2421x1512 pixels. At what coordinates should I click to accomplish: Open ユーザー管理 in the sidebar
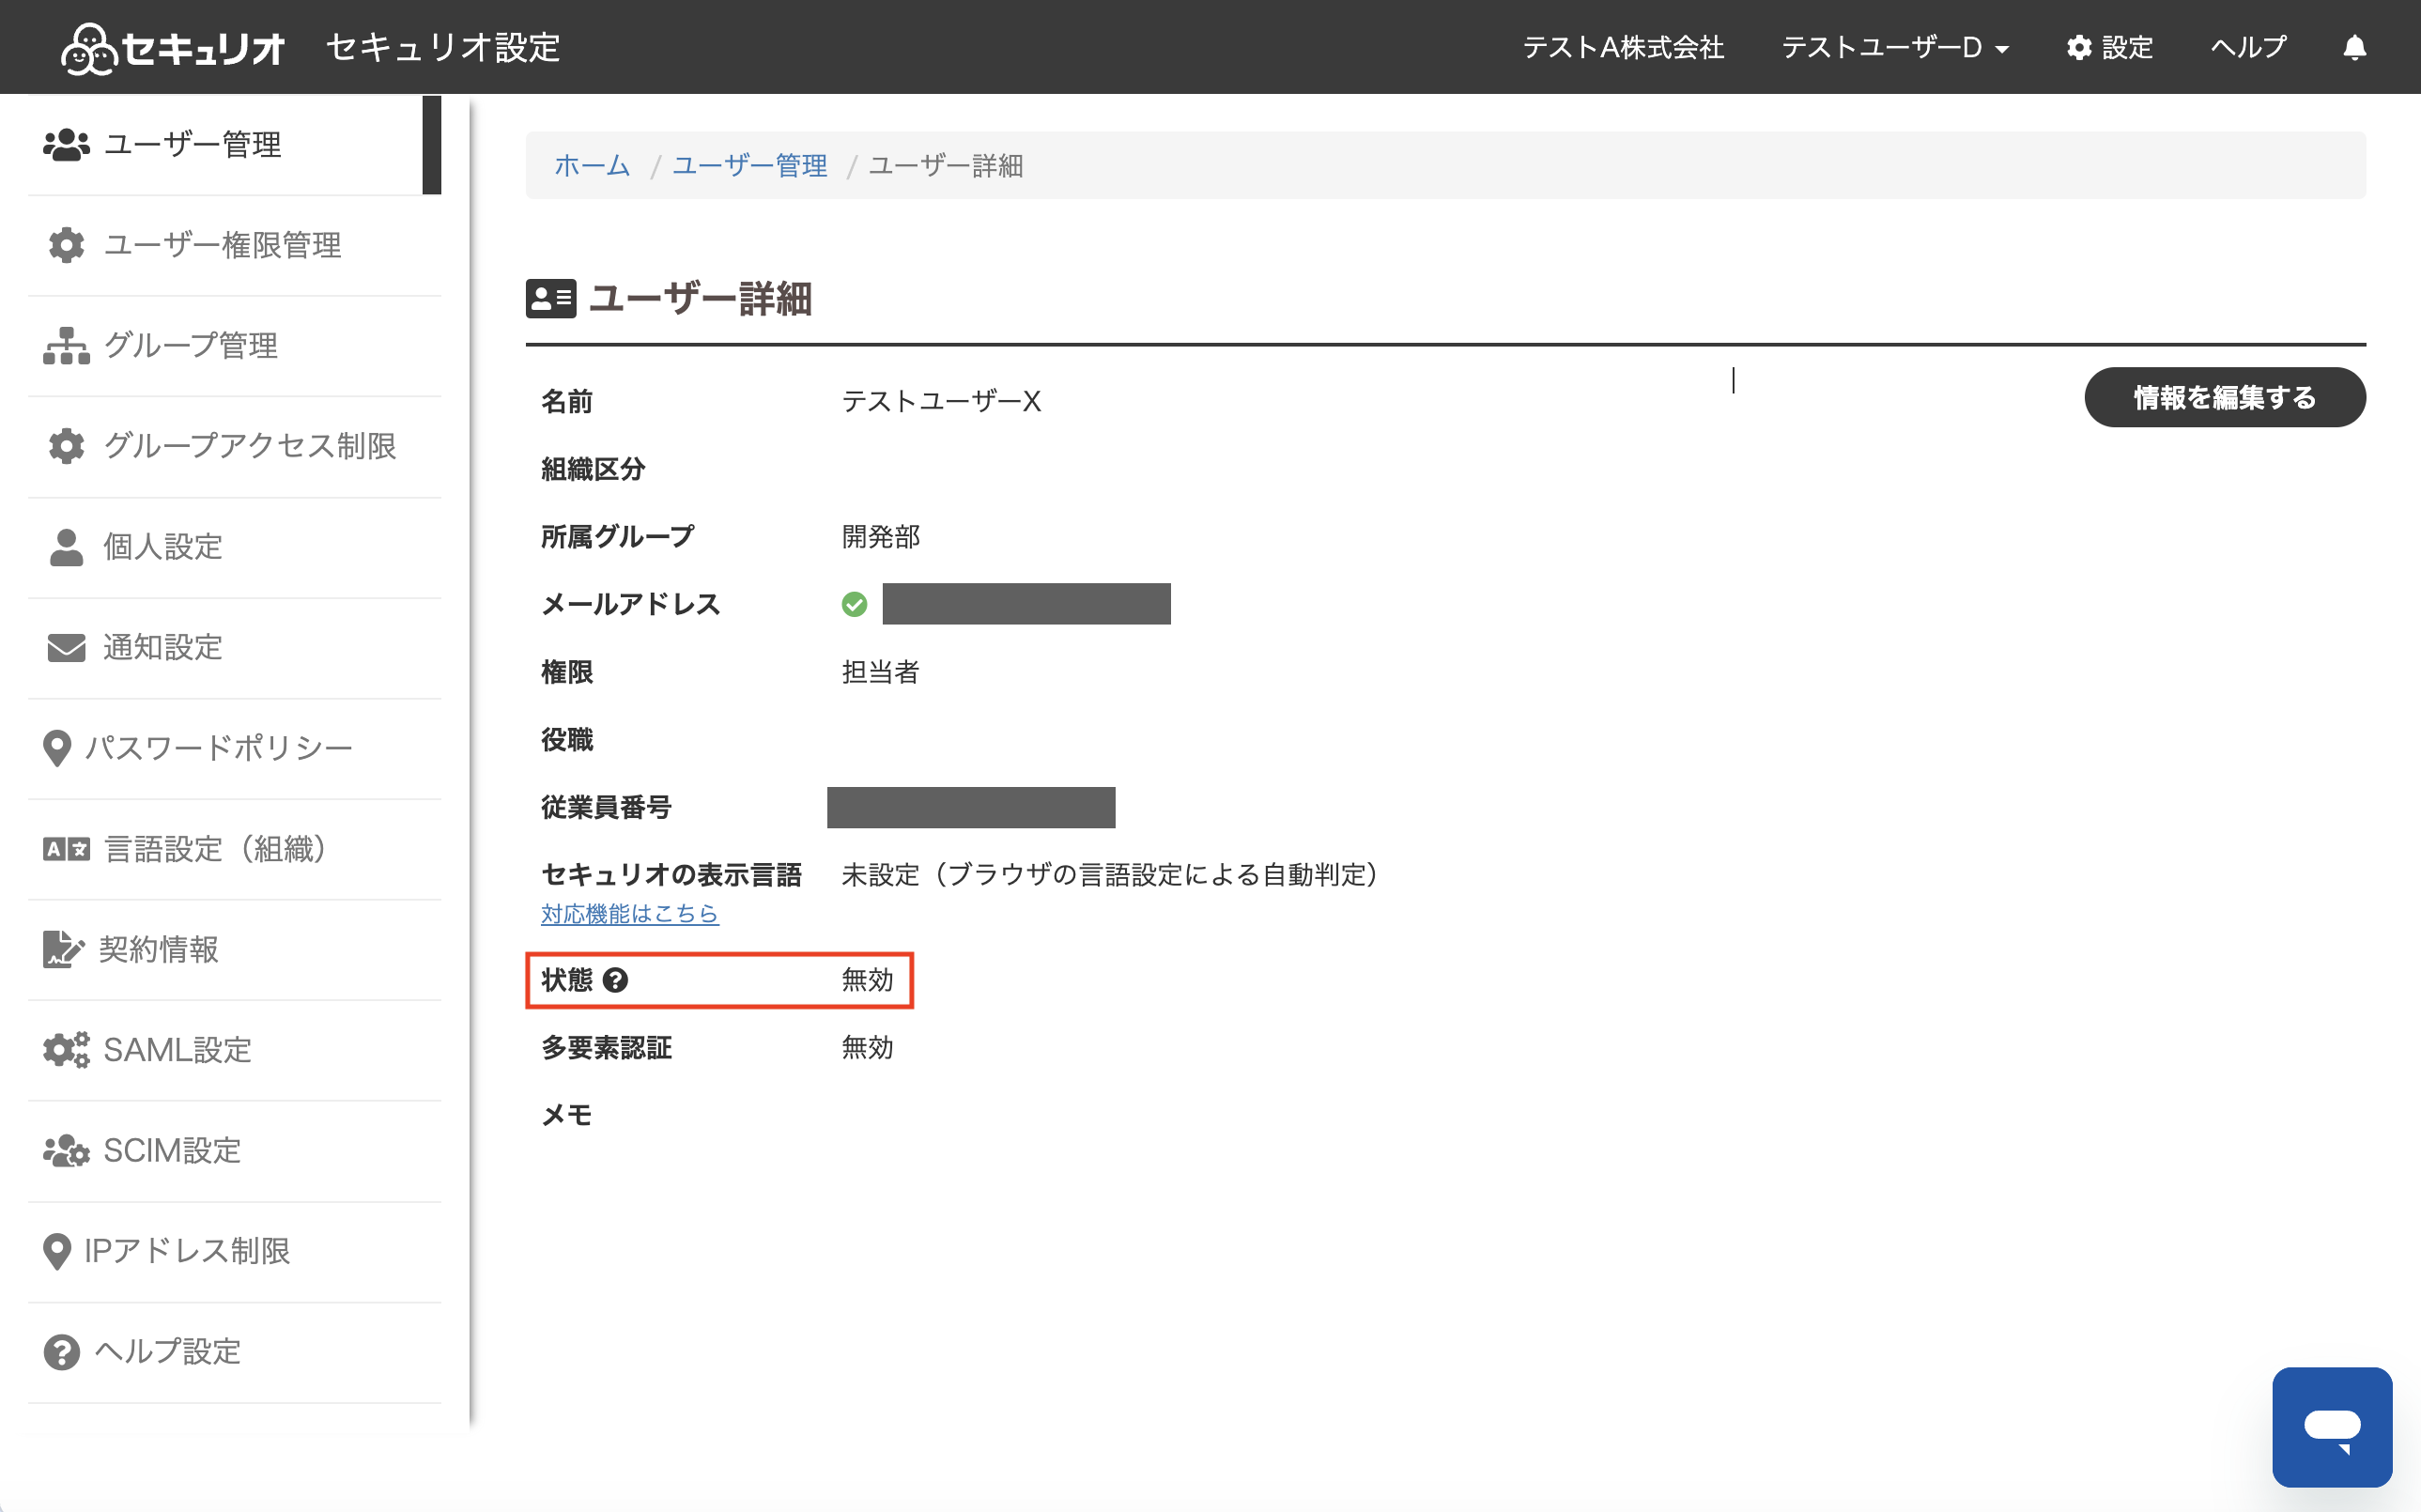[234, 145]
